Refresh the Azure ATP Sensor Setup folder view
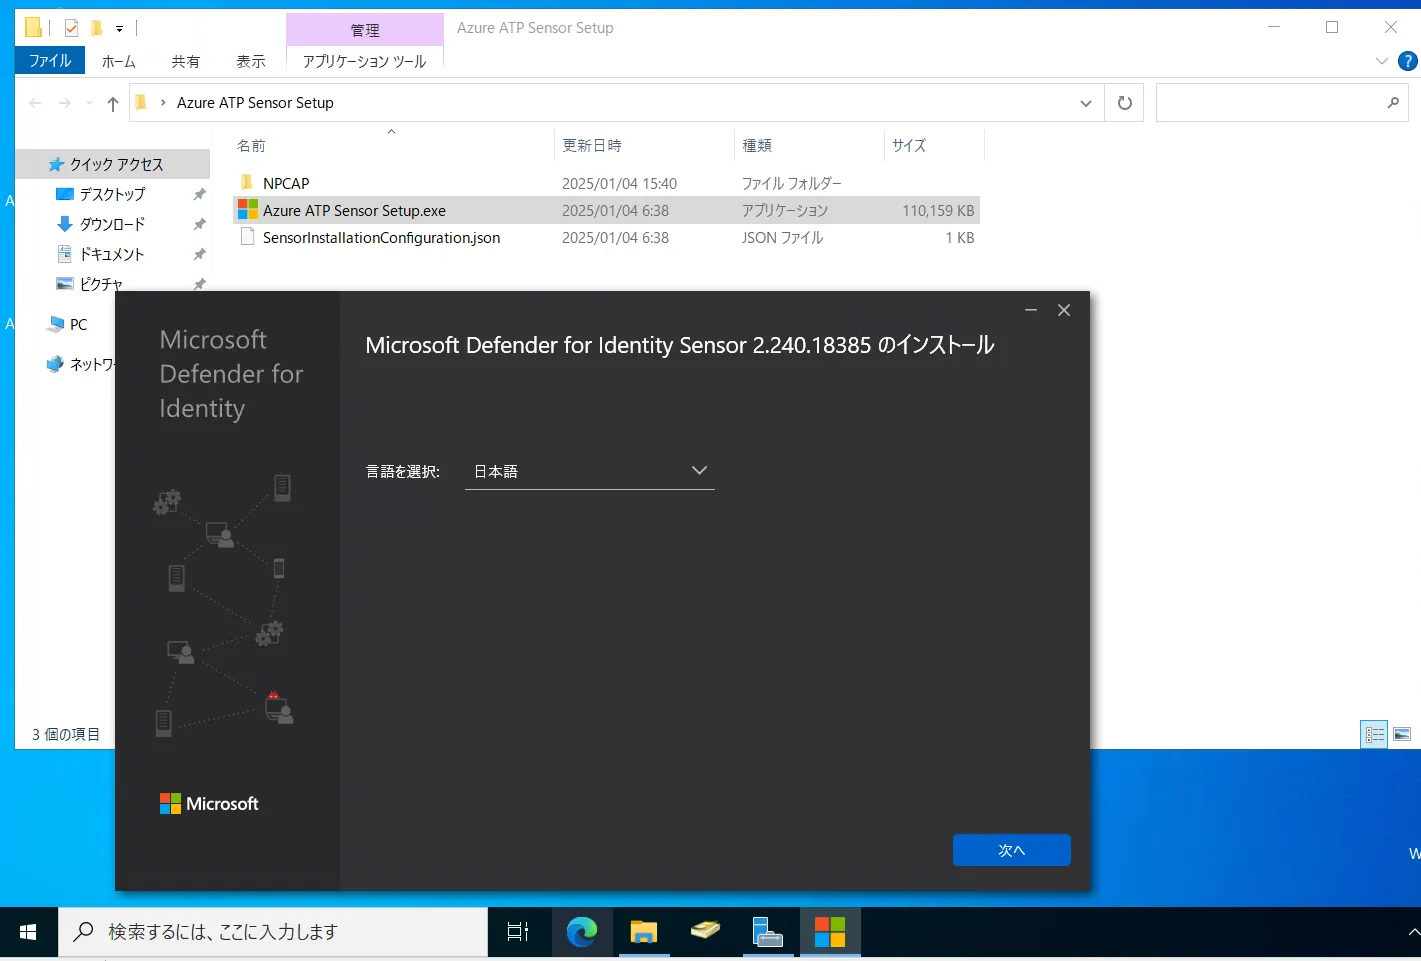The height and width of the screenshot is (961, 1421). coord(1123,102)
